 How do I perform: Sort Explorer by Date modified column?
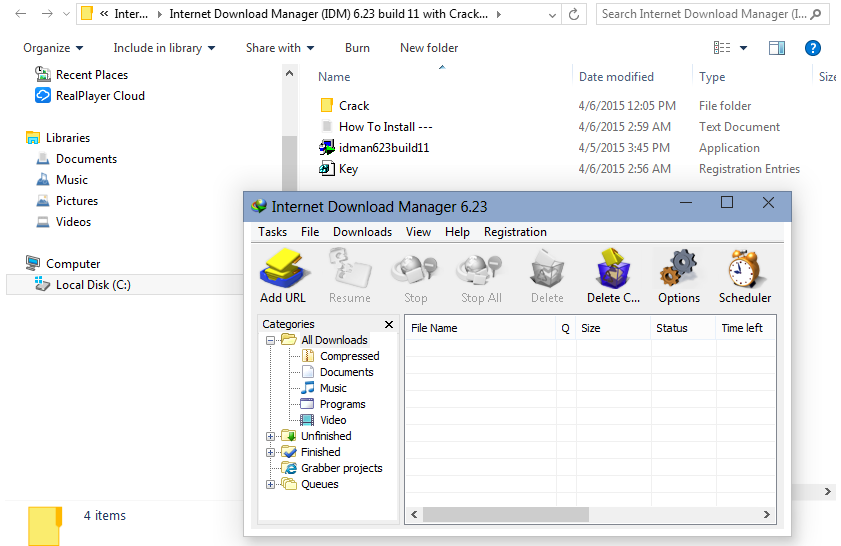pyautogui.click(x=616, y=77)
